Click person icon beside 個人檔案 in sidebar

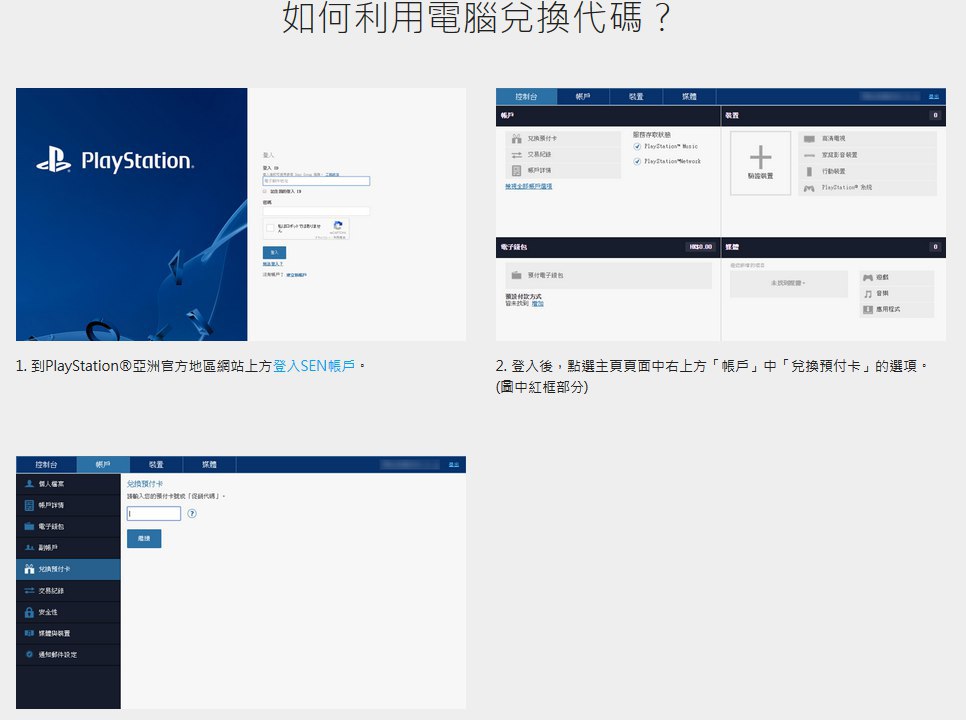click(29, 483)
